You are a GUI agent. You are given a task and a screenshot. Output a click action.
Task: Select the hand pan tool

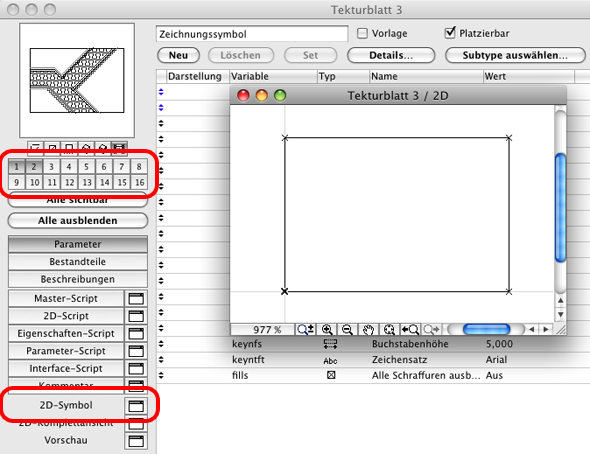click(x=368, y=330)
